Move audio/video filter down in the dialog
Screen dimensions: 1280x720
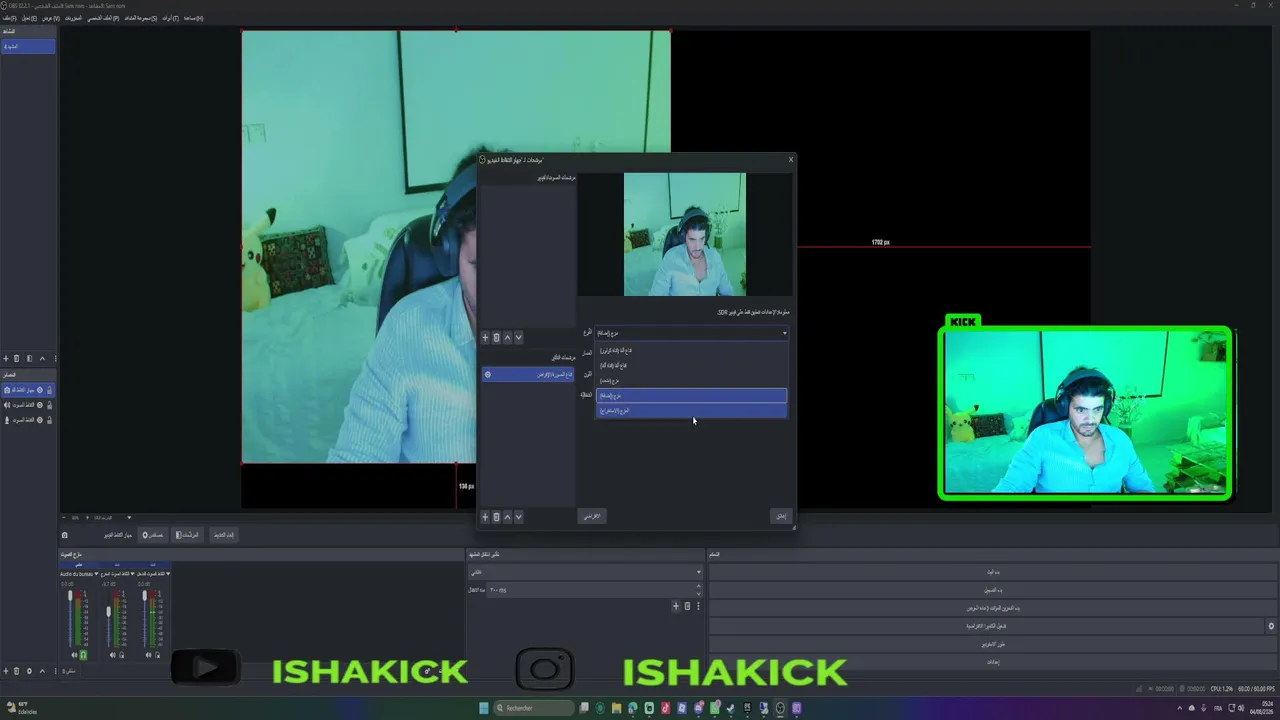point(518,337)
